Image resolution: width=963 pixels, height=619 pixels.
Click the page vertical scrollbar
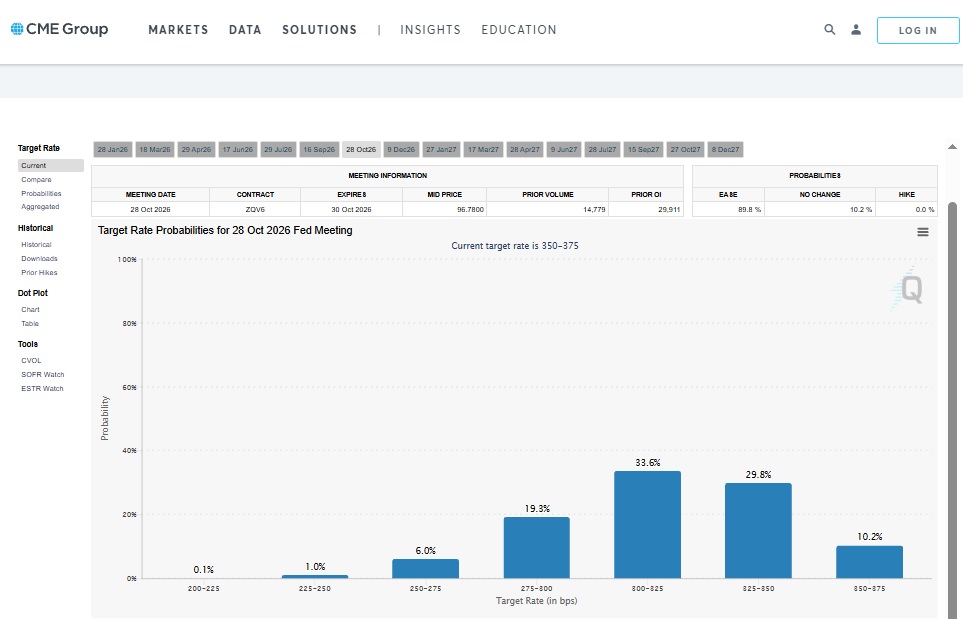pyautogui.click(x=953, y=400)
